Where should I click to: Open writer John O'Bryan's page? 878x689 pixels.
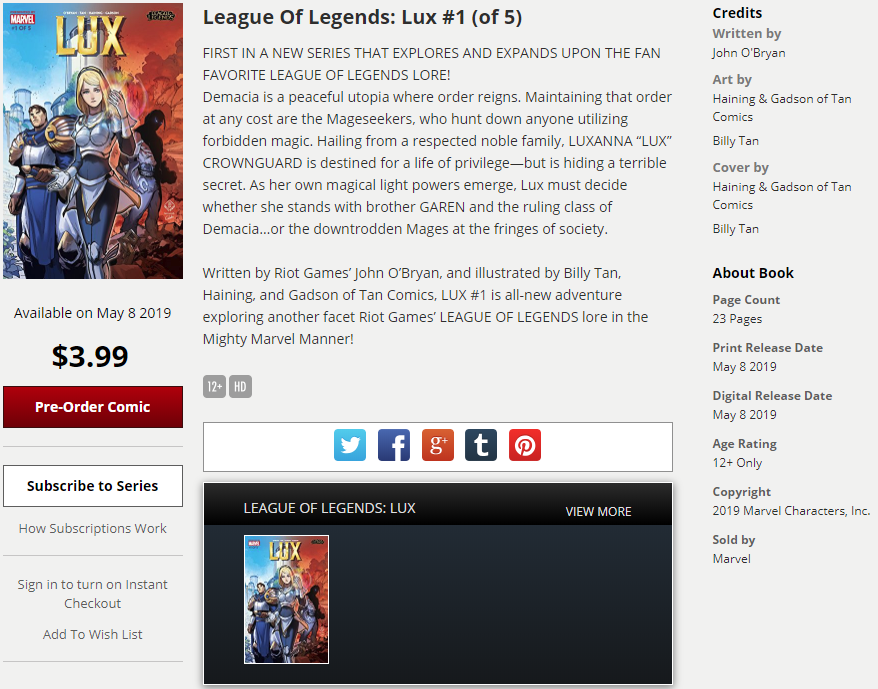tap(749, 53)
